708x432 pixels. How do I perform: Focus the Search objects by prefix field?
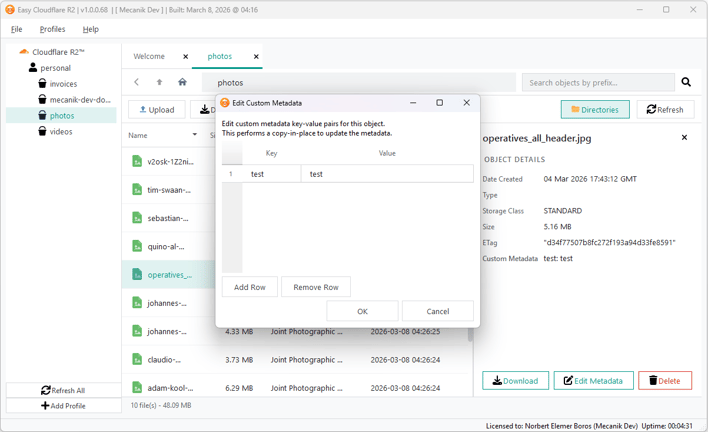[x=598, y=83]
